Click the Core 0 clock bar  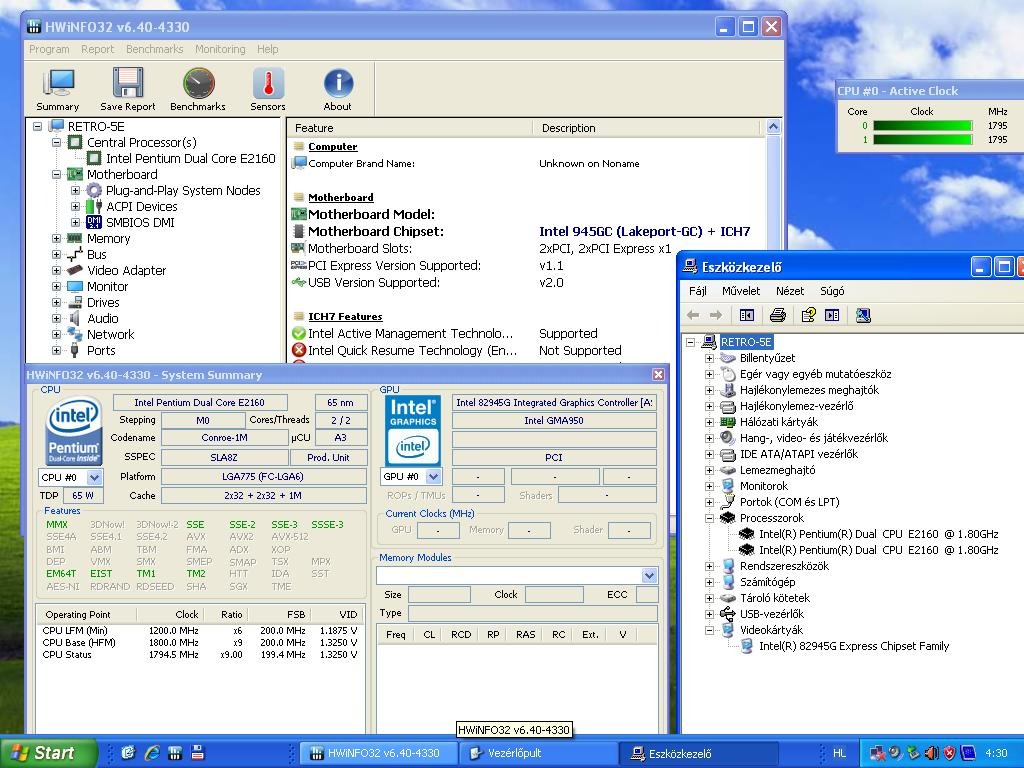click(922, 126)
